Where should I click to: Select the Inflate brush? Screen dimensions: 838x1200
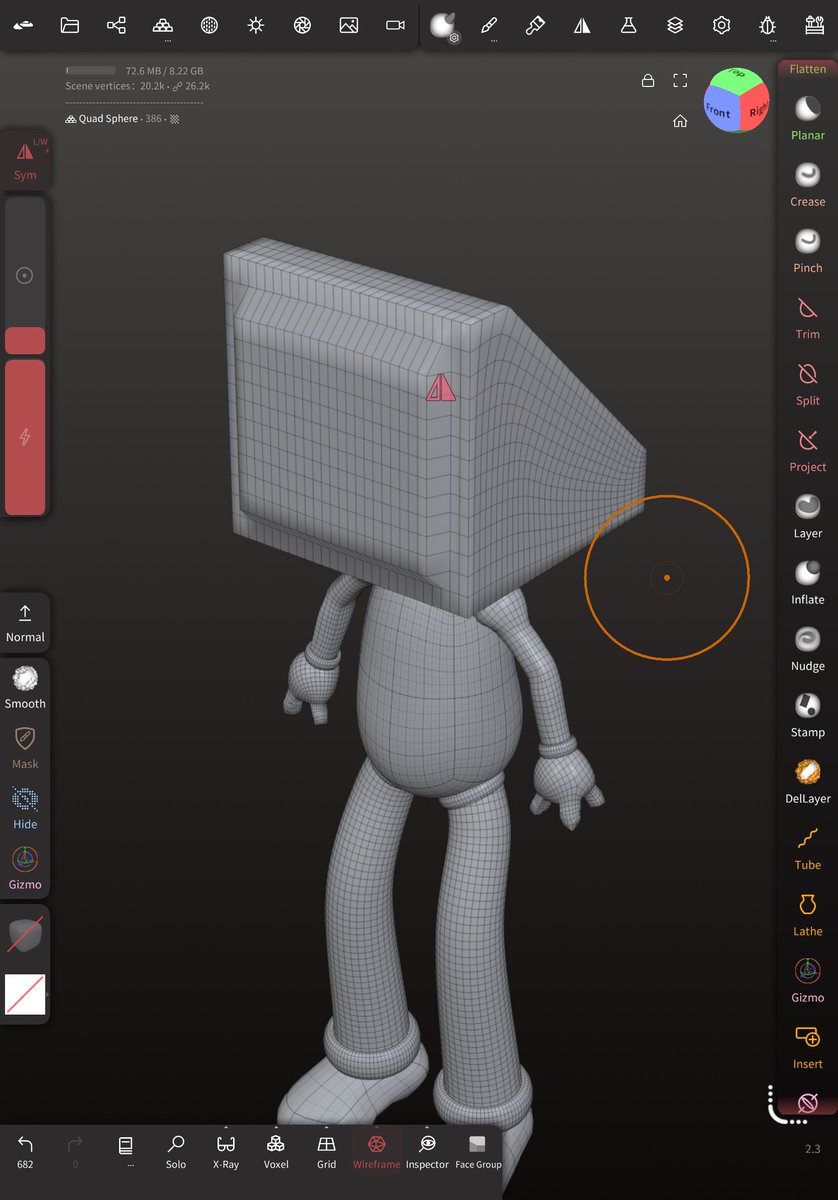click(x=808, y=583)
